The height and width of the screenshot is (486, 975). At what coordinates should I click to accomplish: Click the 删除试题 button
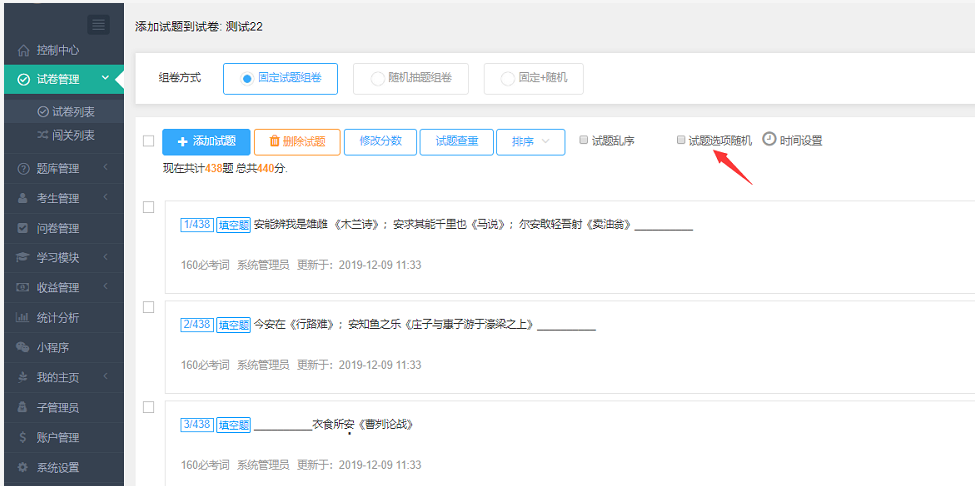(297, 142)
